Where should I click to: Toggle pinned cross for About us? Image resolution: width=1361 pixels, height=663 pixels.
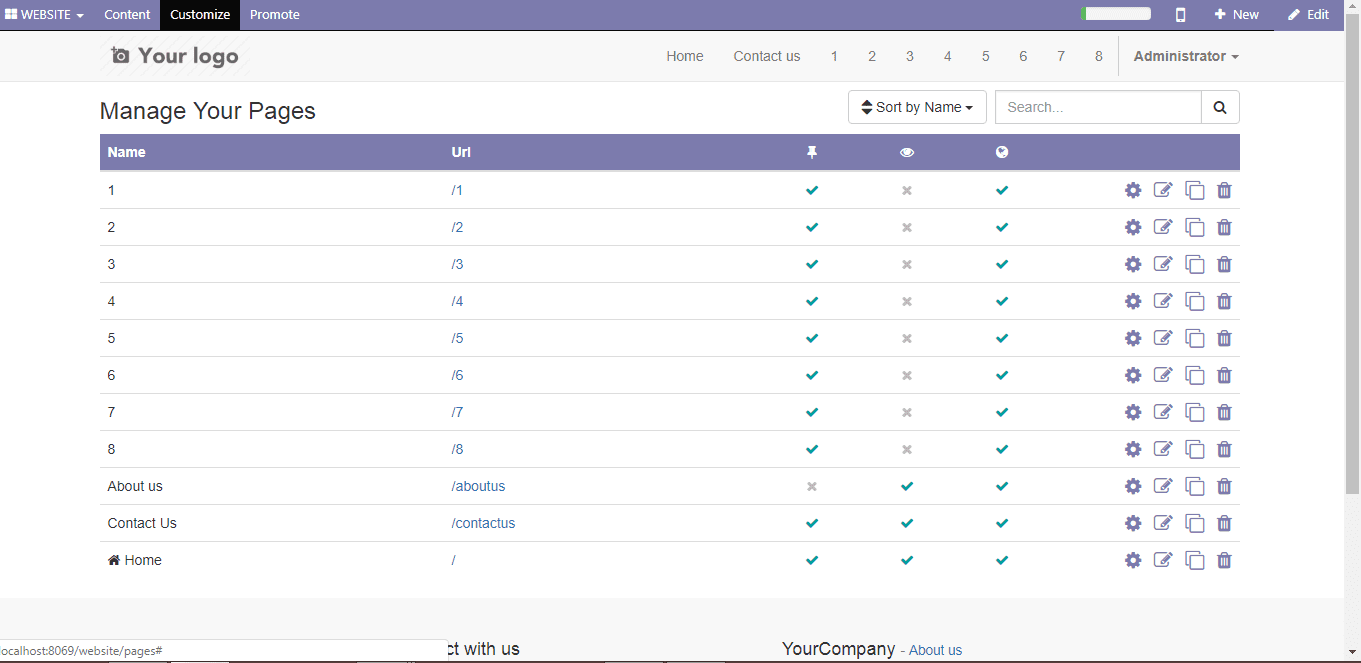point(812,486)
